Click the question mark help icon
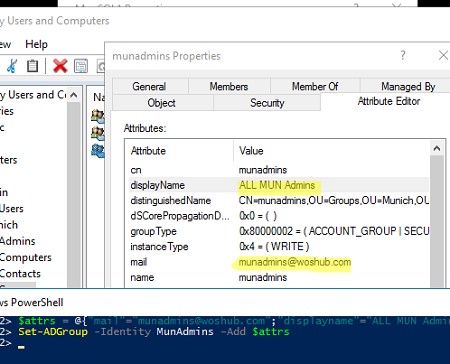The width and height of the screenshot is (450, 364). coord(403,55)
